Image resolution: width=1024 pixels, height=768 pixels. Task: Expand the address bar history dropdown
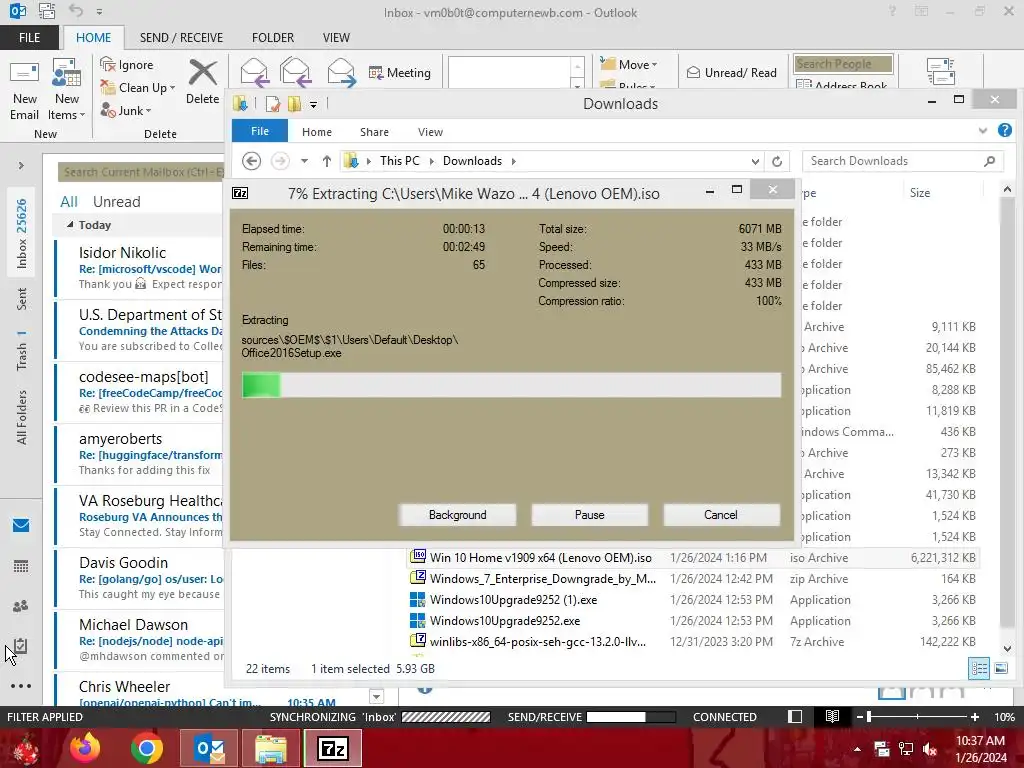755,161
